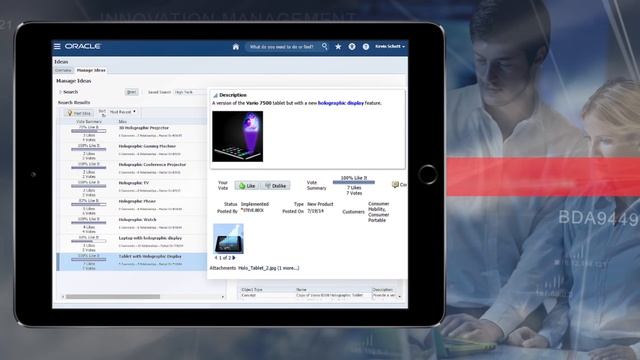This screenshot has height=360, width=640.
Task: Go to the Home icon
Action: (236, 47)
